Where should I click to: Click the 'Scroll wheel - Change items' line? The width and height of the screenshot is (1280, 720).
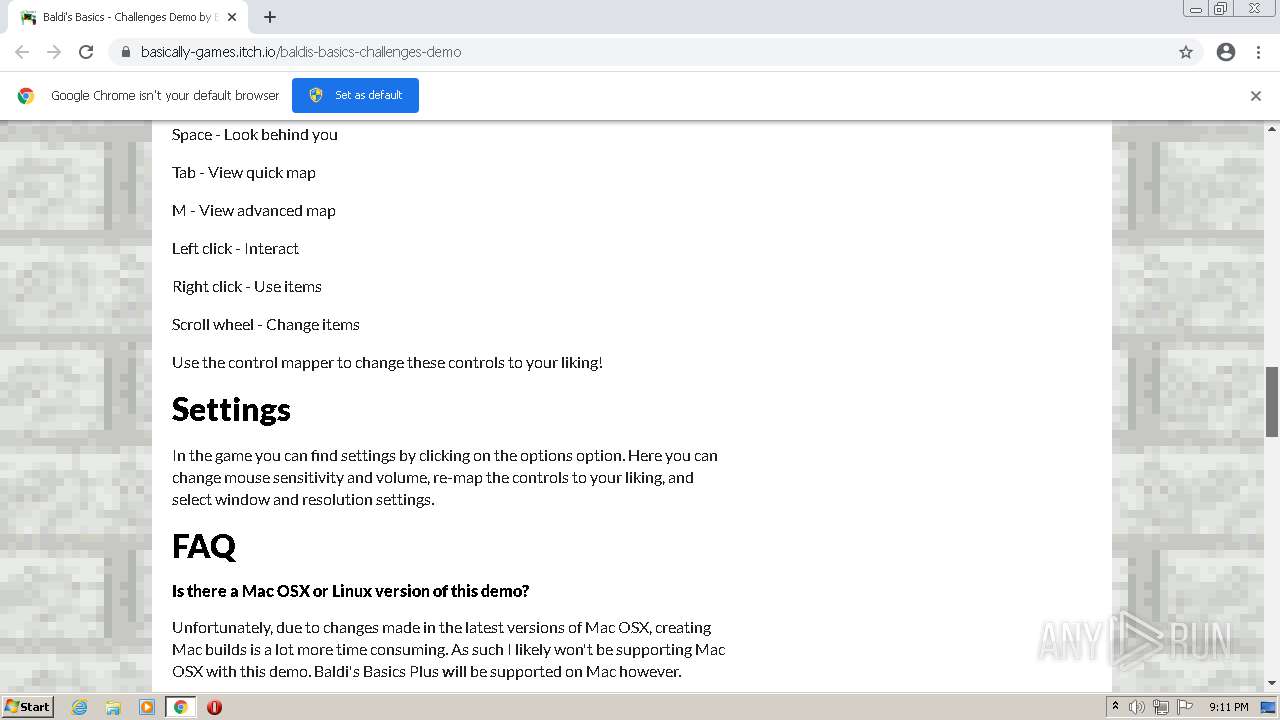[266, 324]
